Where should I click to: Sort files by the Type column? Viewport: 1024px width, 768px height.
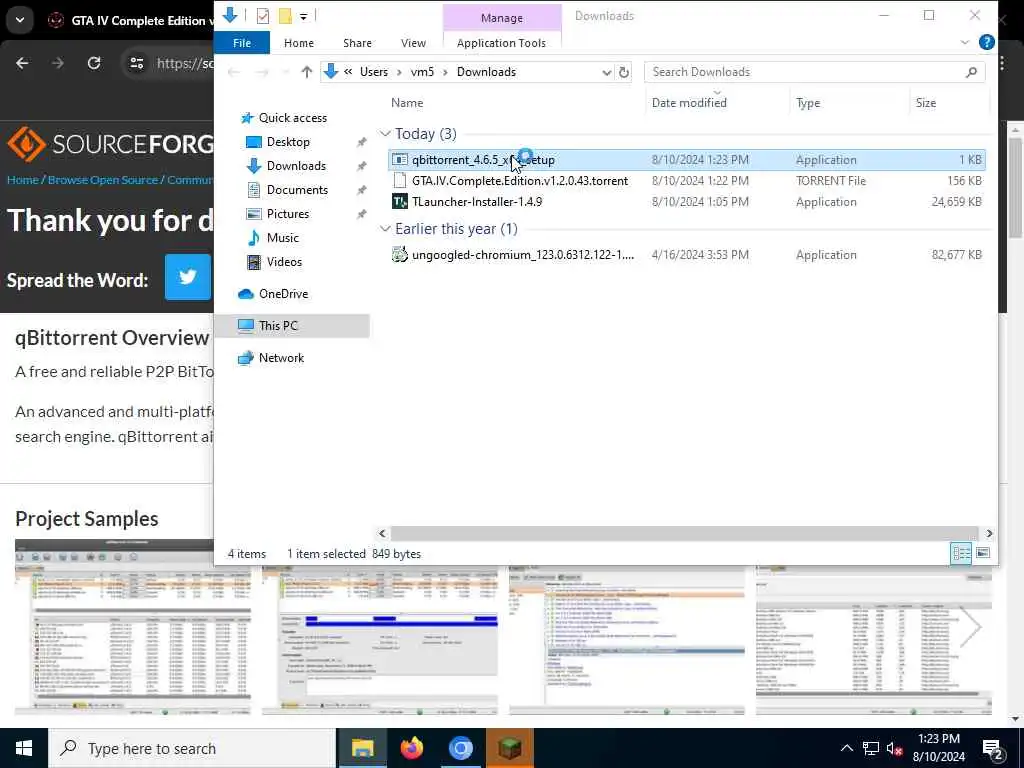pos(808,103)
